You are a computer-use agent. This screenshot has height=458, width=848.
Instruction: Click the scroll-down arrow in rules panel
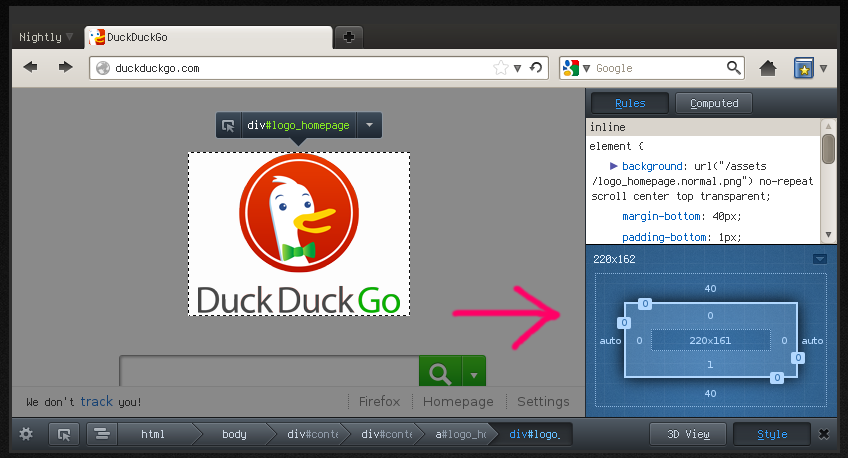click(828, 235)
